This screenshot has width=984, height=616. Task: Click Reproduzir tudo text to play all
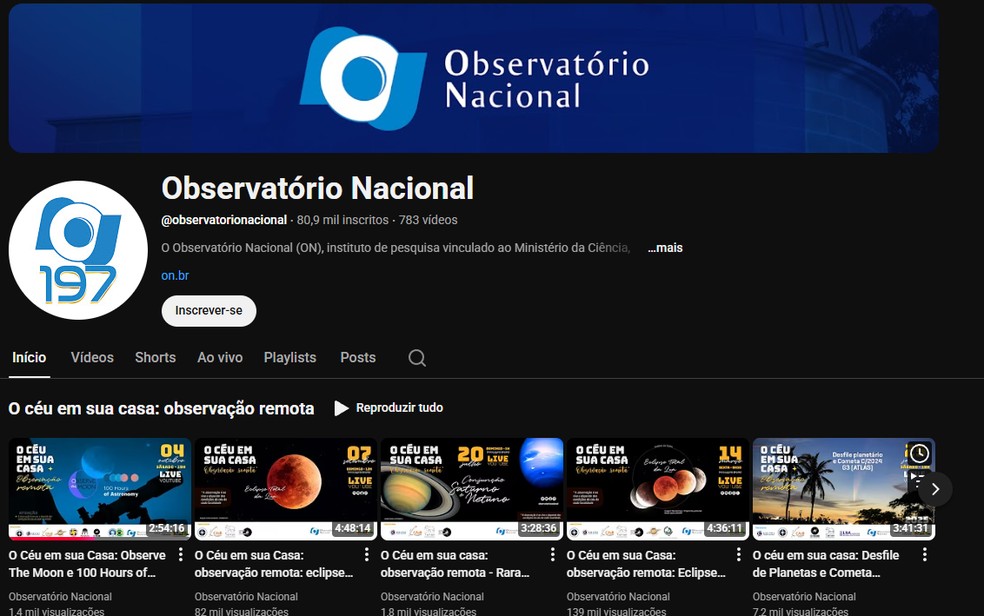399,408
